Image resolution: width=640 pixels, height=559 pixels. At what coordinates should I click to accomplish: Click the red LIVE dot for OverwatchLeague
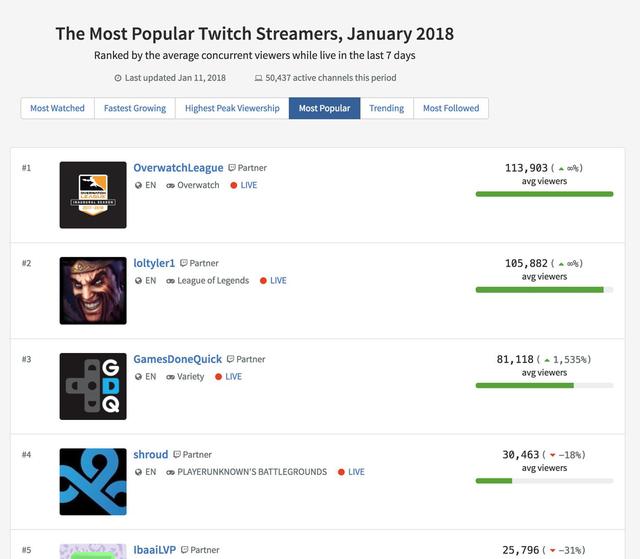[x=234, y=185]
